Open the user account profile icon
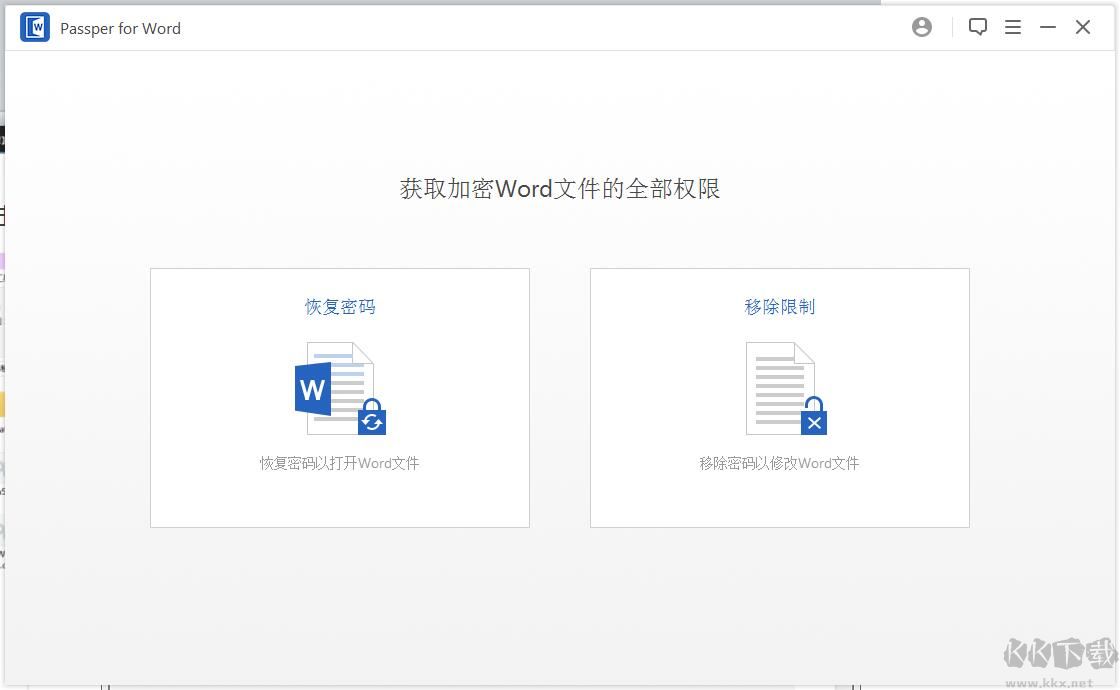 point(921,27)
